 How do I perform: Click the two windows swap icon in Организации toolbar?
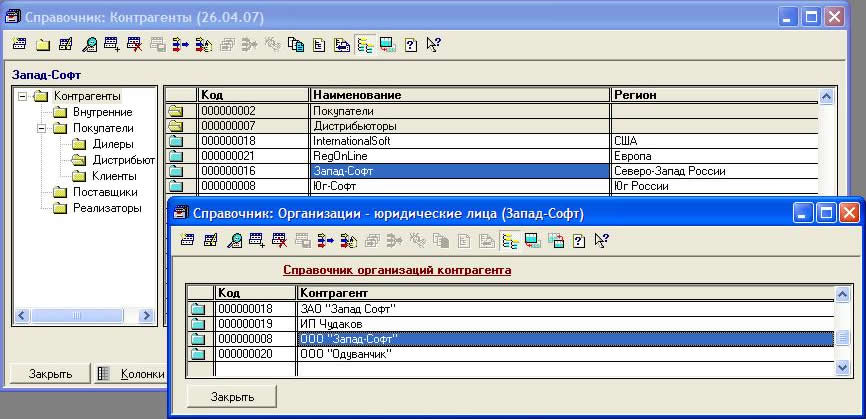coord(556,240)
